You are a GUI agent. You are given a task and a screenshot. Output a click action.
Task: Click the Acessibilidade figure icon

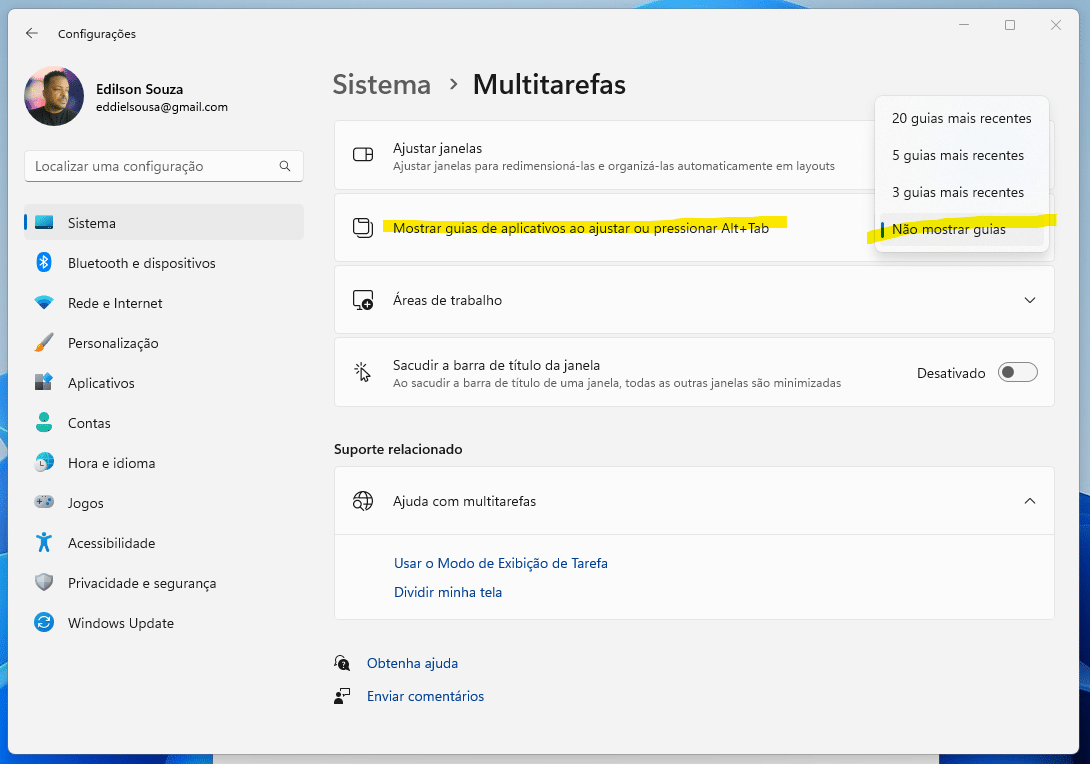click(x=44, y=542)
